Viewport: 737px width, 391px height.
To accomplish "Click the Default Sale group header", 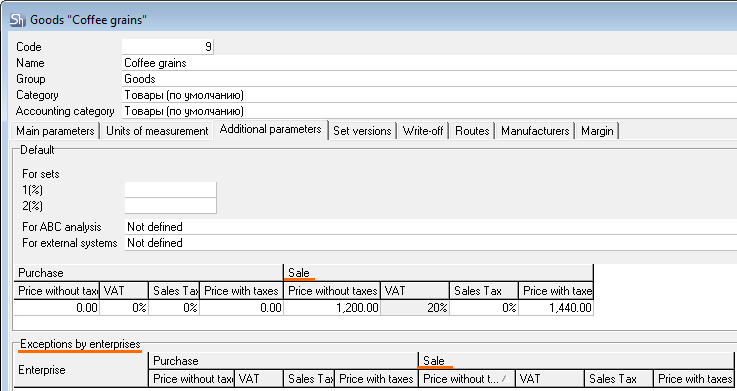I will pos(439,273).
